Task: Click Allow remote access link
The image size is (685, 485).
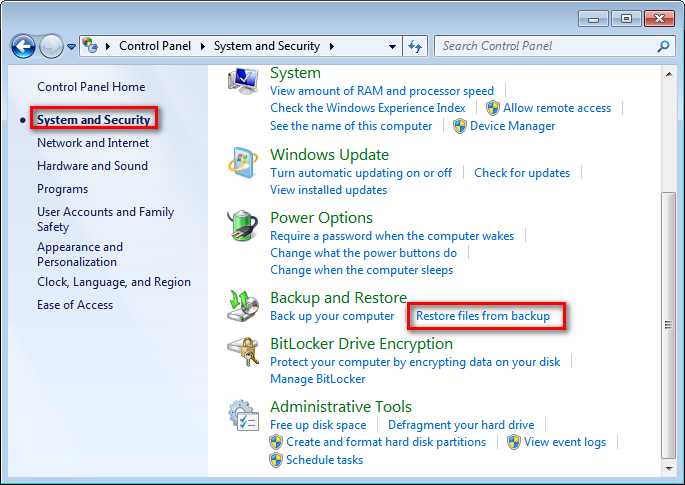Action: tap(557, 108)
